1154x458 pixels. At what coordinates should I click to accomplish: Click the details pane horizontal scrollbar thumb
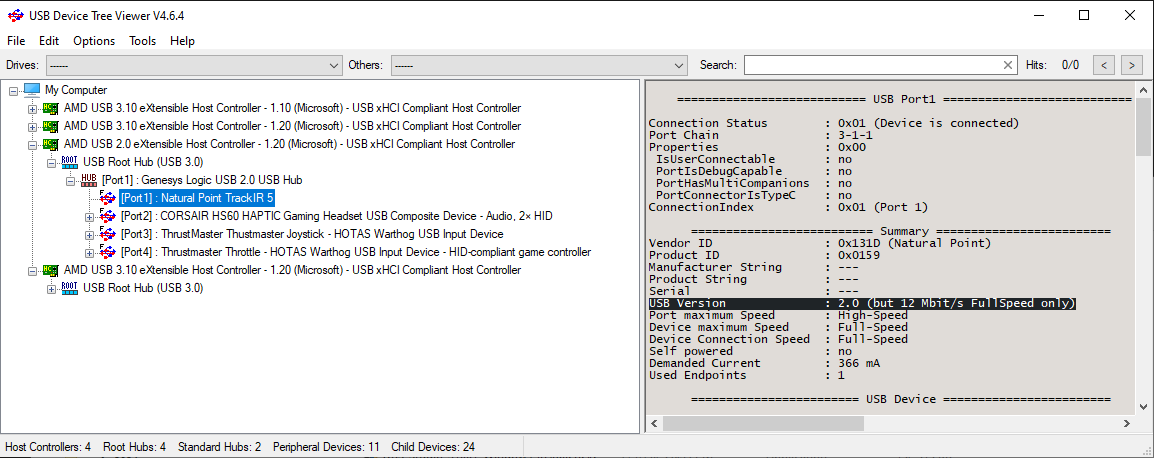(763, 423)
